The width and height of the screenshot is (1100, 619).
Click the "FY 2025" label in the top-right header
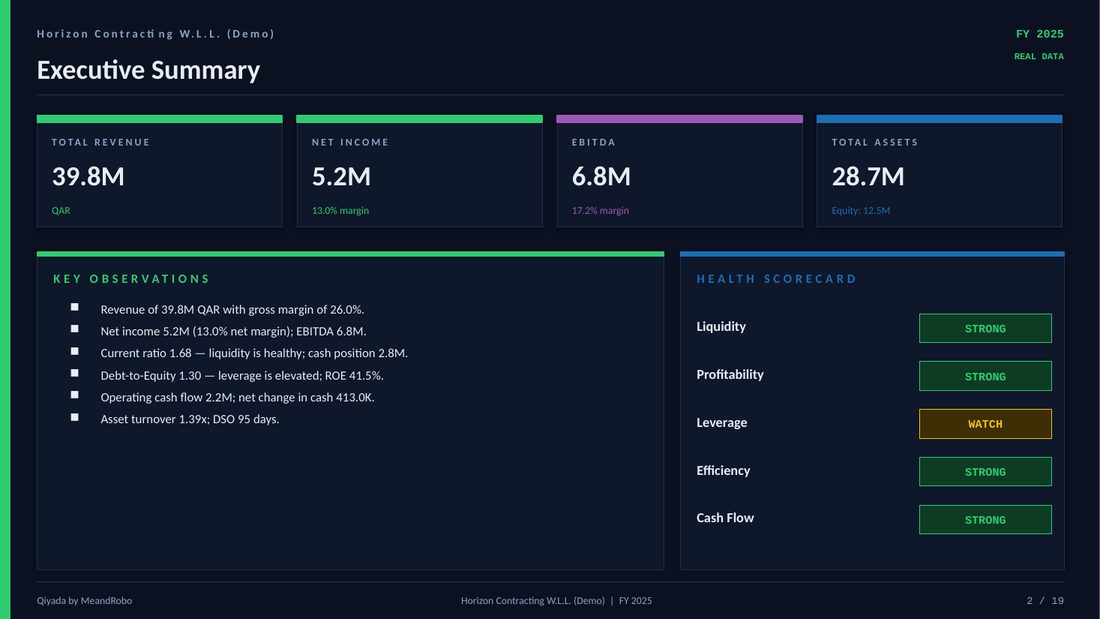point(1040,34)
